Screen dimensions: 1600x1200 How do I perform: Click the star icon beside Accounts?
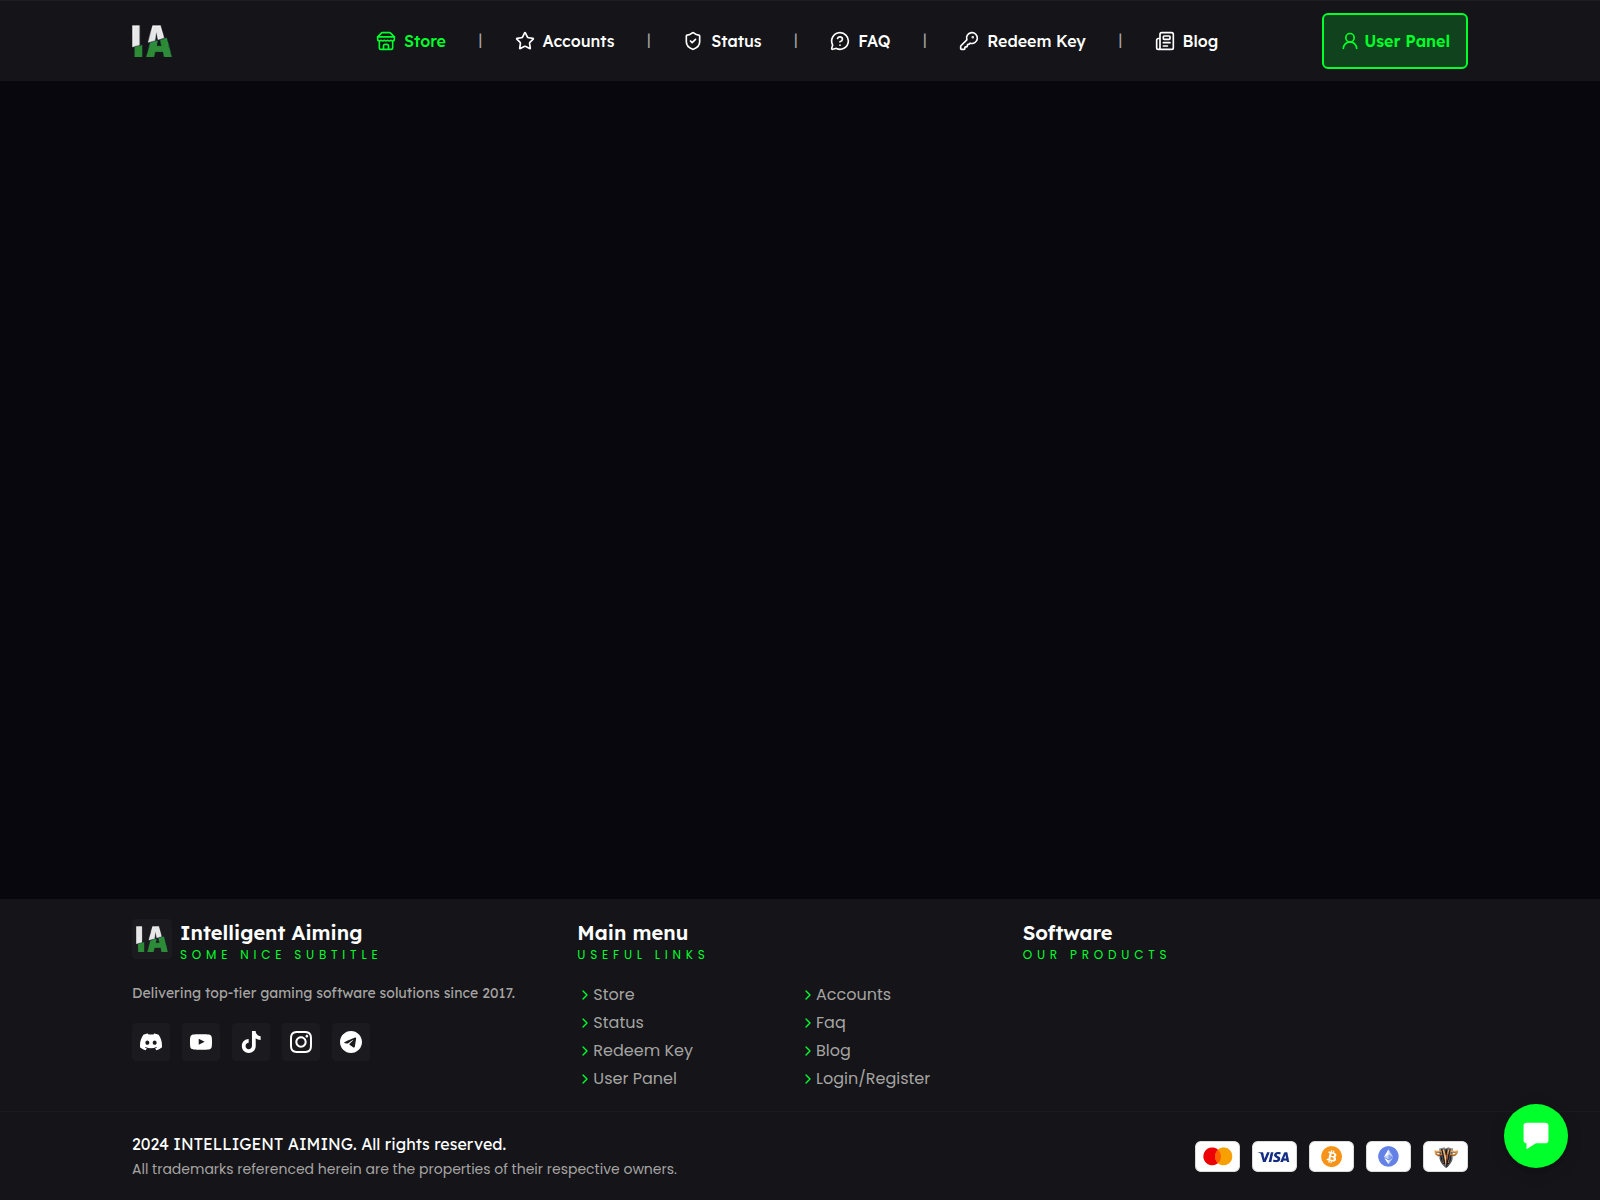point(525,41)
